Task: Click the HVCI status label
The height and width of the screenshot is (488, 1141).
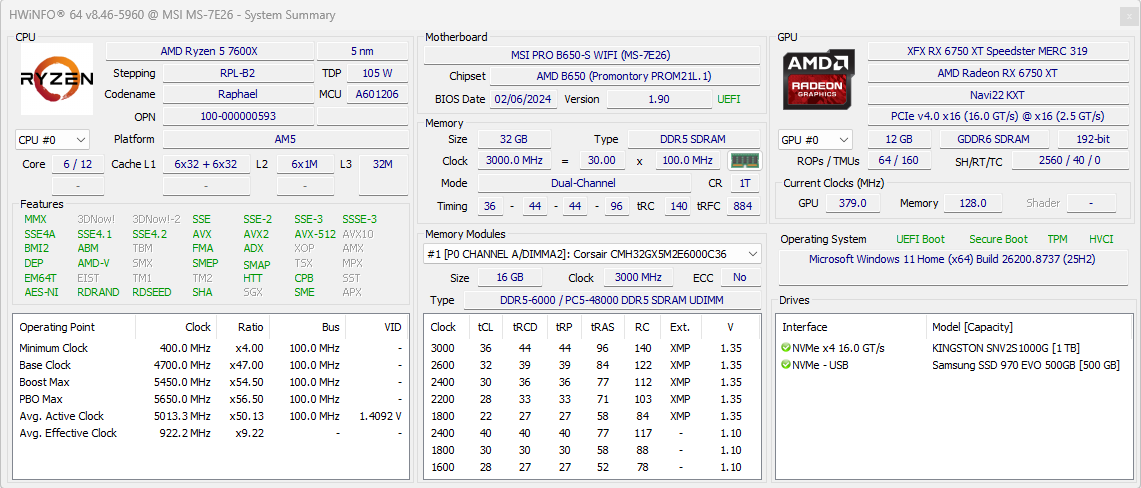Action: [1101, 239]
